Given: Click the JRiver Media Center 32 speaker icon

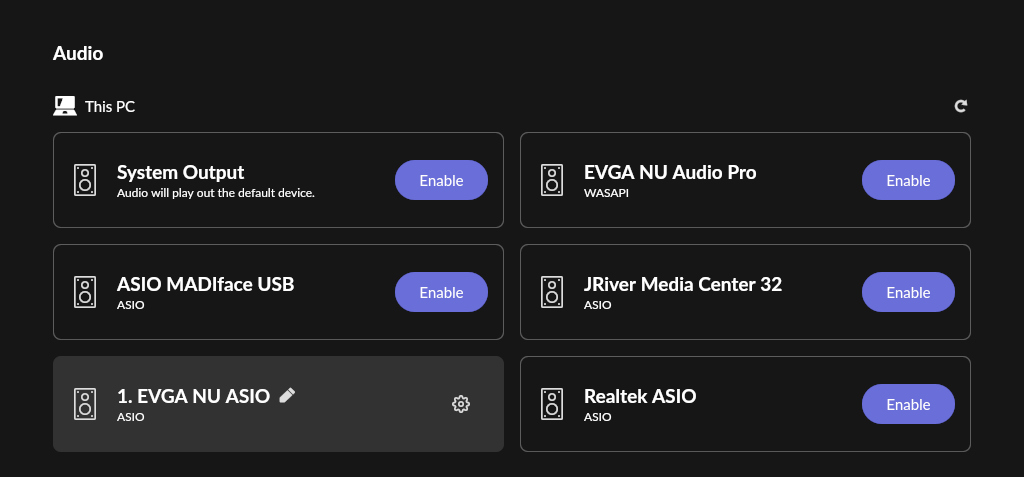Looking at the screenshot, I should [552, 292].
